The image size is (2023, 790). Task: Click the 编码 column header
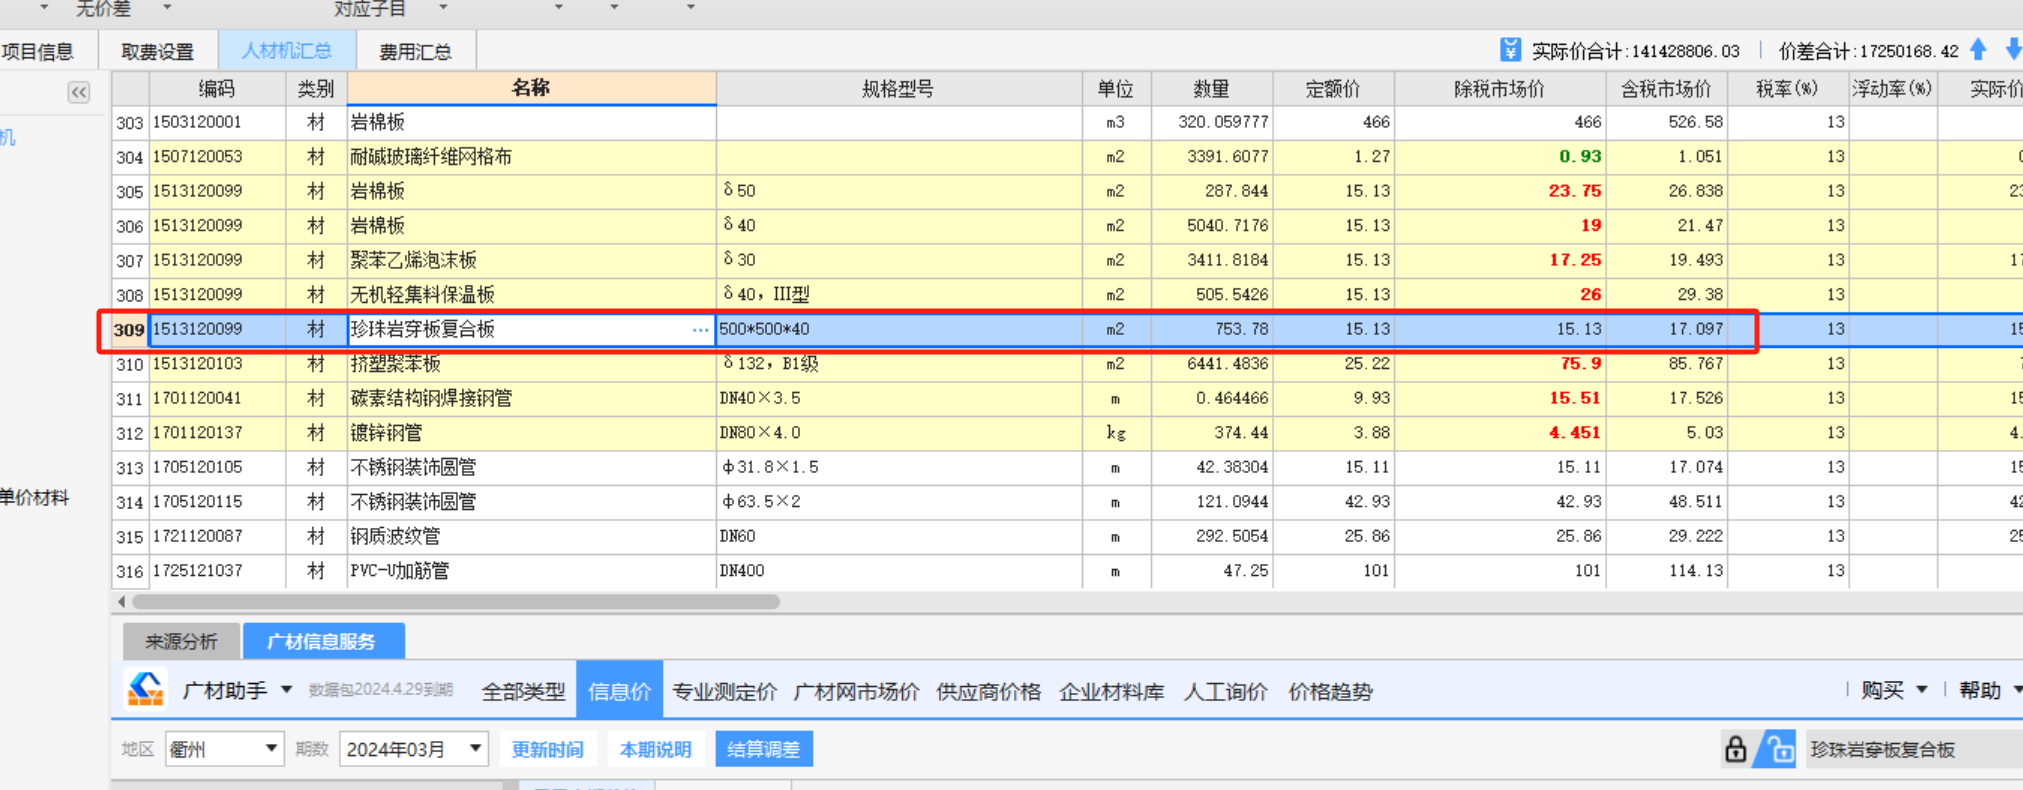(217, 89)
